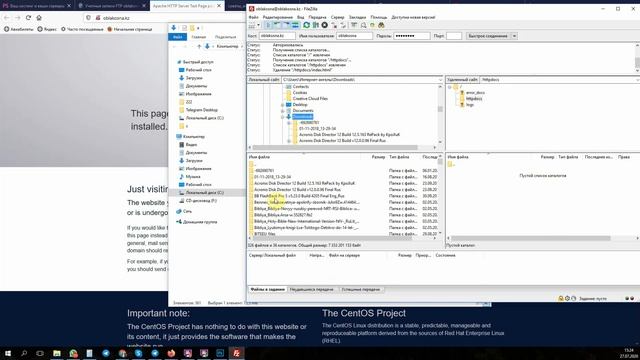This screenshot has height=360, width=640.
Task: Open the Редактирование menu
Action: click(x=278, y=17)
